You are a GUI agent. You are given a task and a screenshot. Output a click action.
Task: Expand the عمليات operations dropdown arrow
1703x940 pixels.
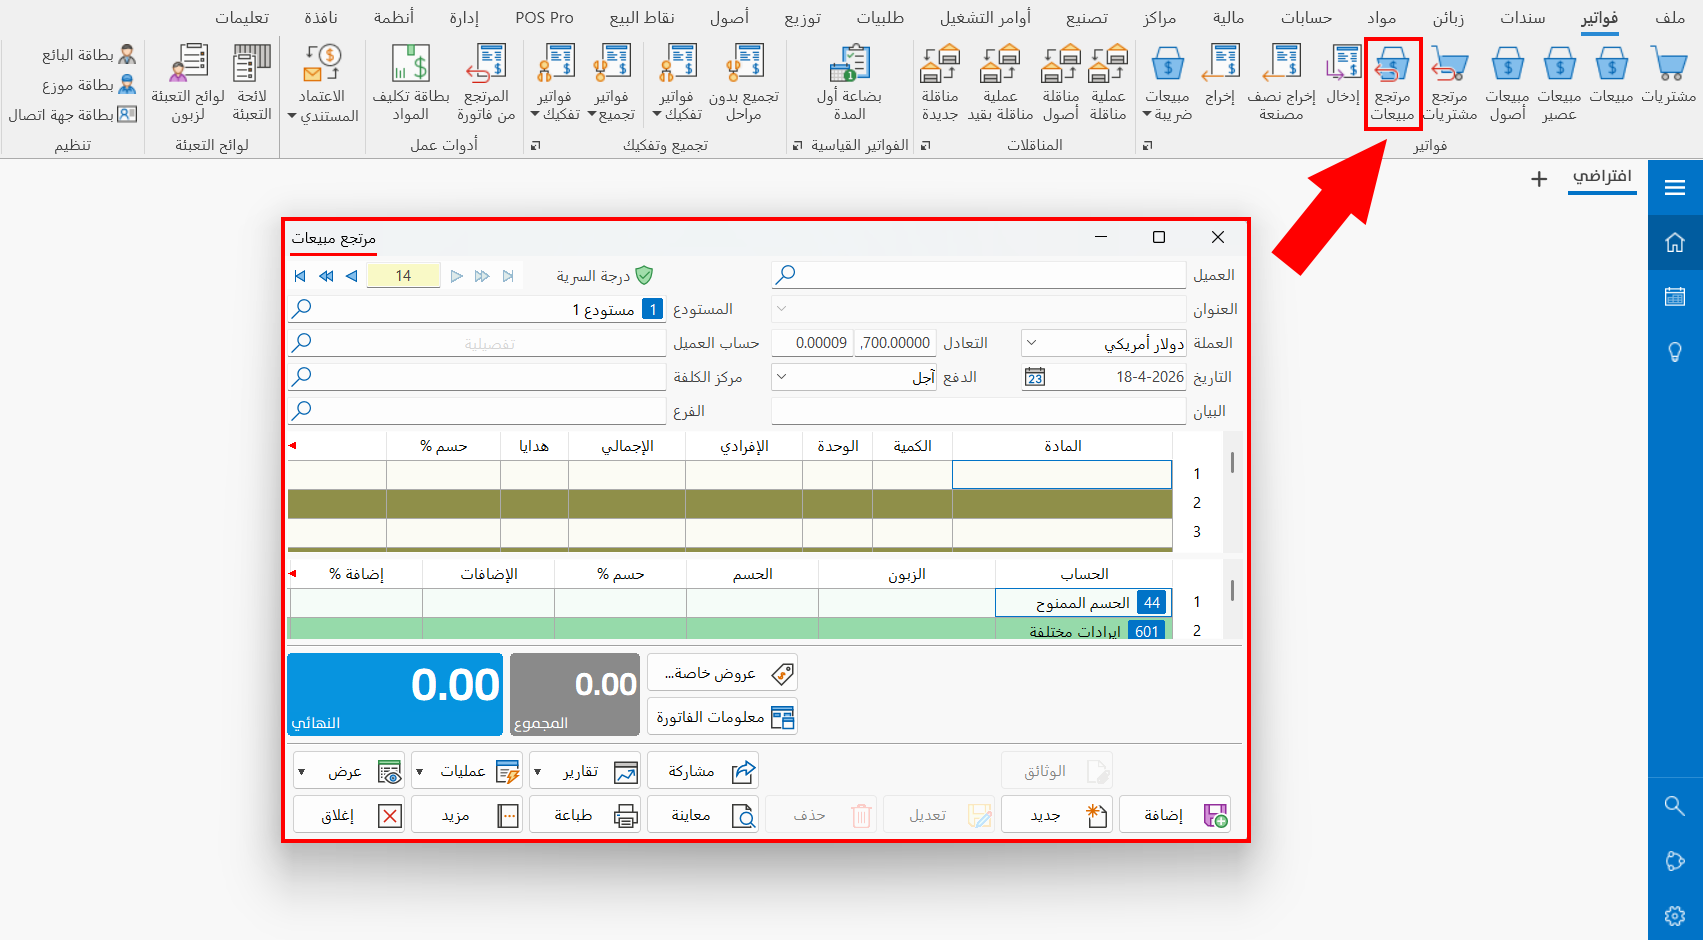point(420,772)
